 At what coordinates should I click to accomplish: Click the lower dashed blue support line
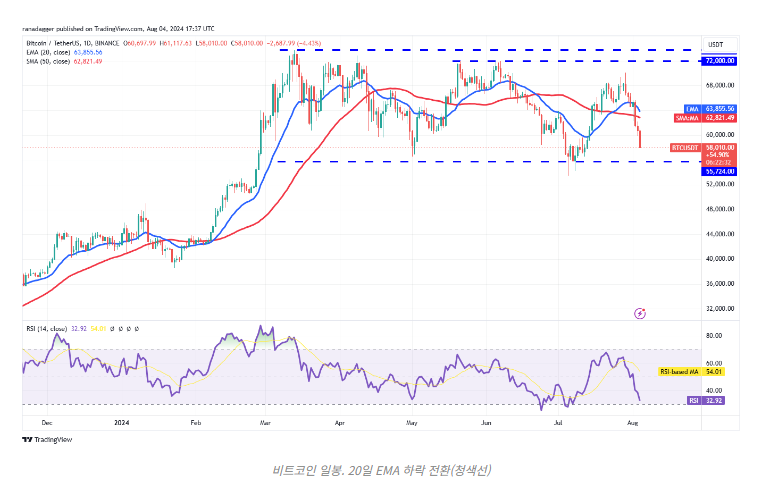pos(450,161)
